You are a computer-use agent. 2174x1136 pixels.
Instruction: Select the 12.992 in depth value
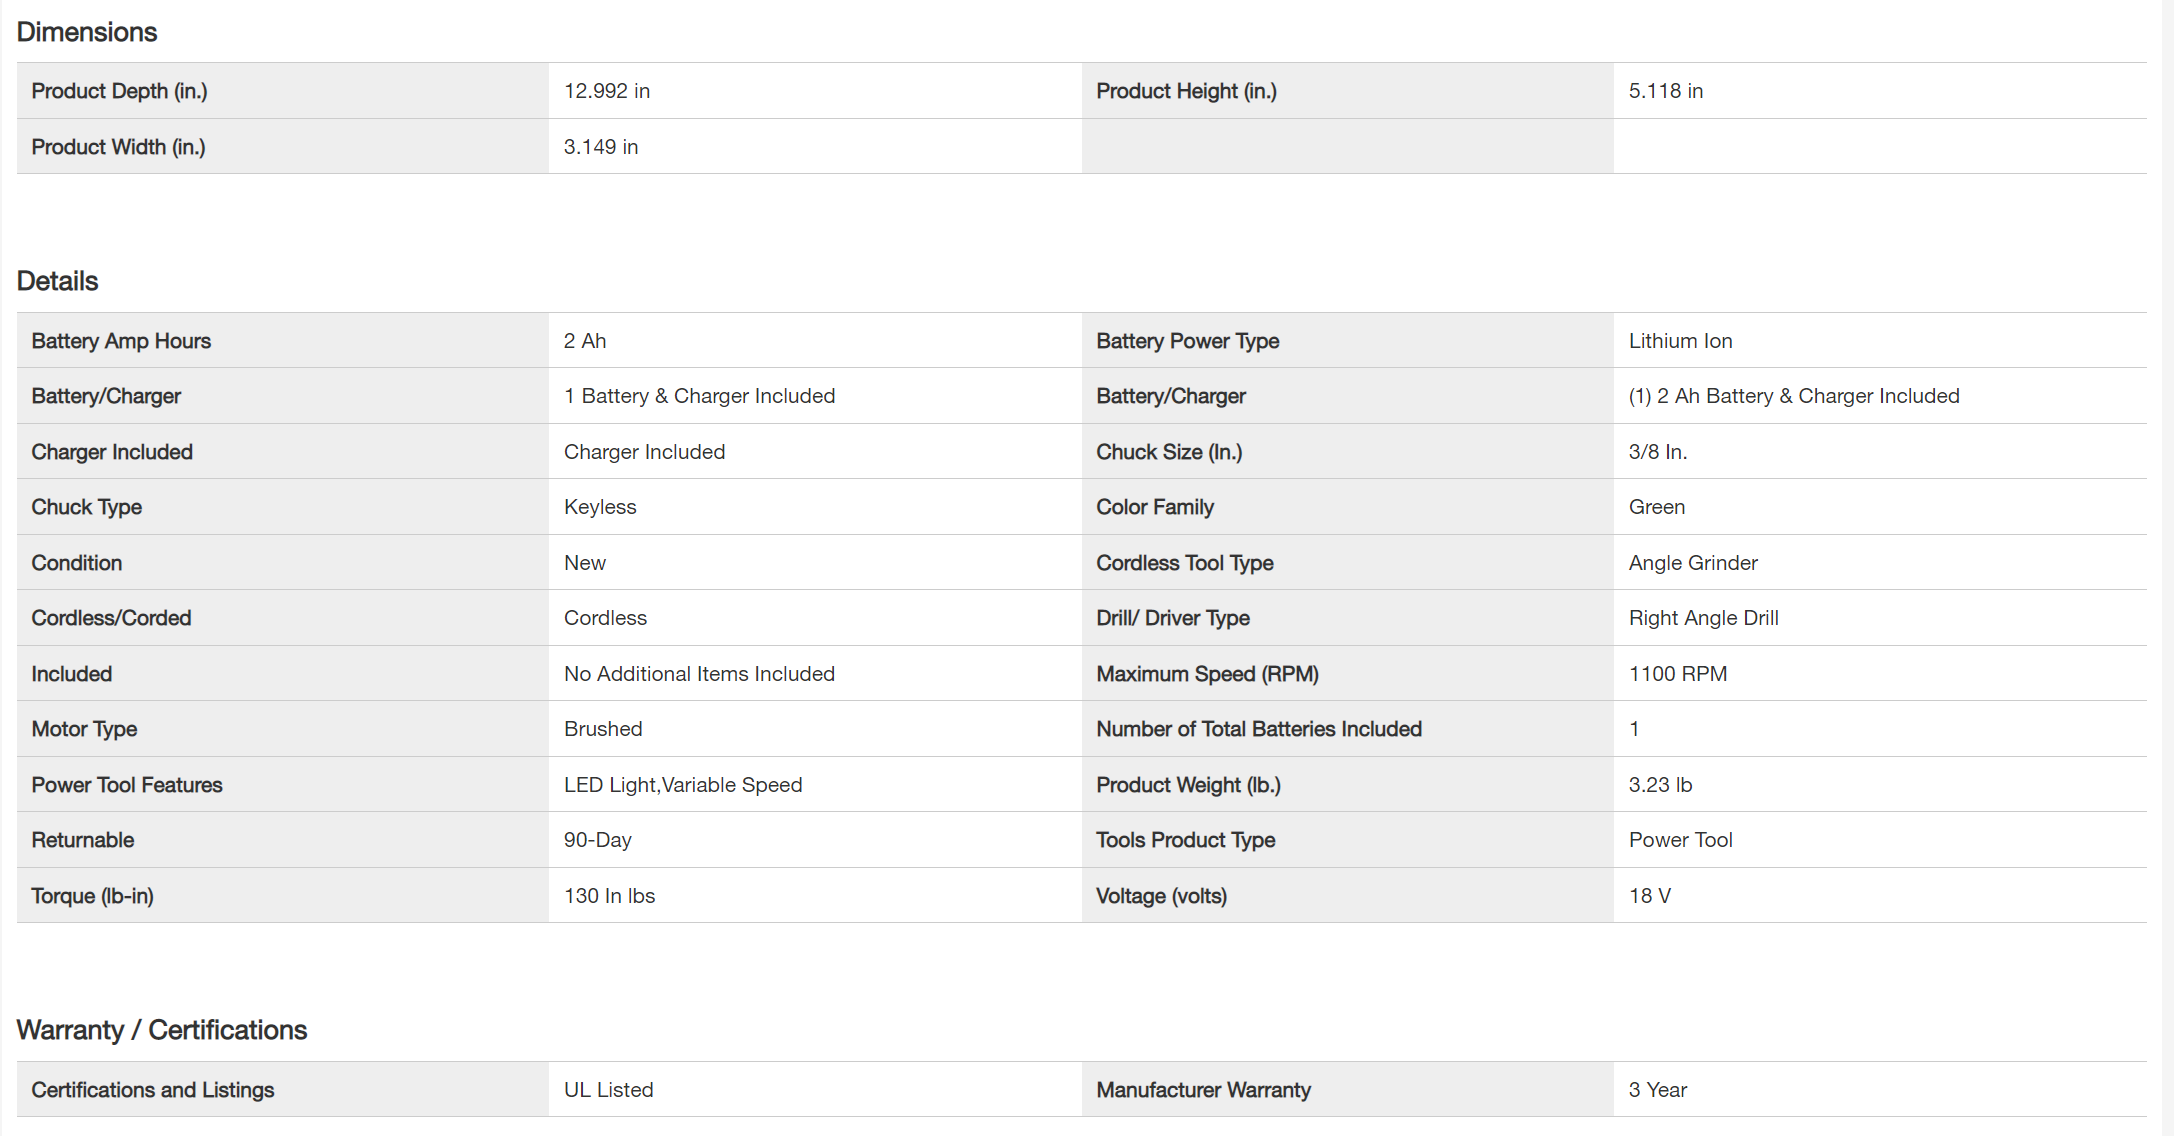pos(607,91)
